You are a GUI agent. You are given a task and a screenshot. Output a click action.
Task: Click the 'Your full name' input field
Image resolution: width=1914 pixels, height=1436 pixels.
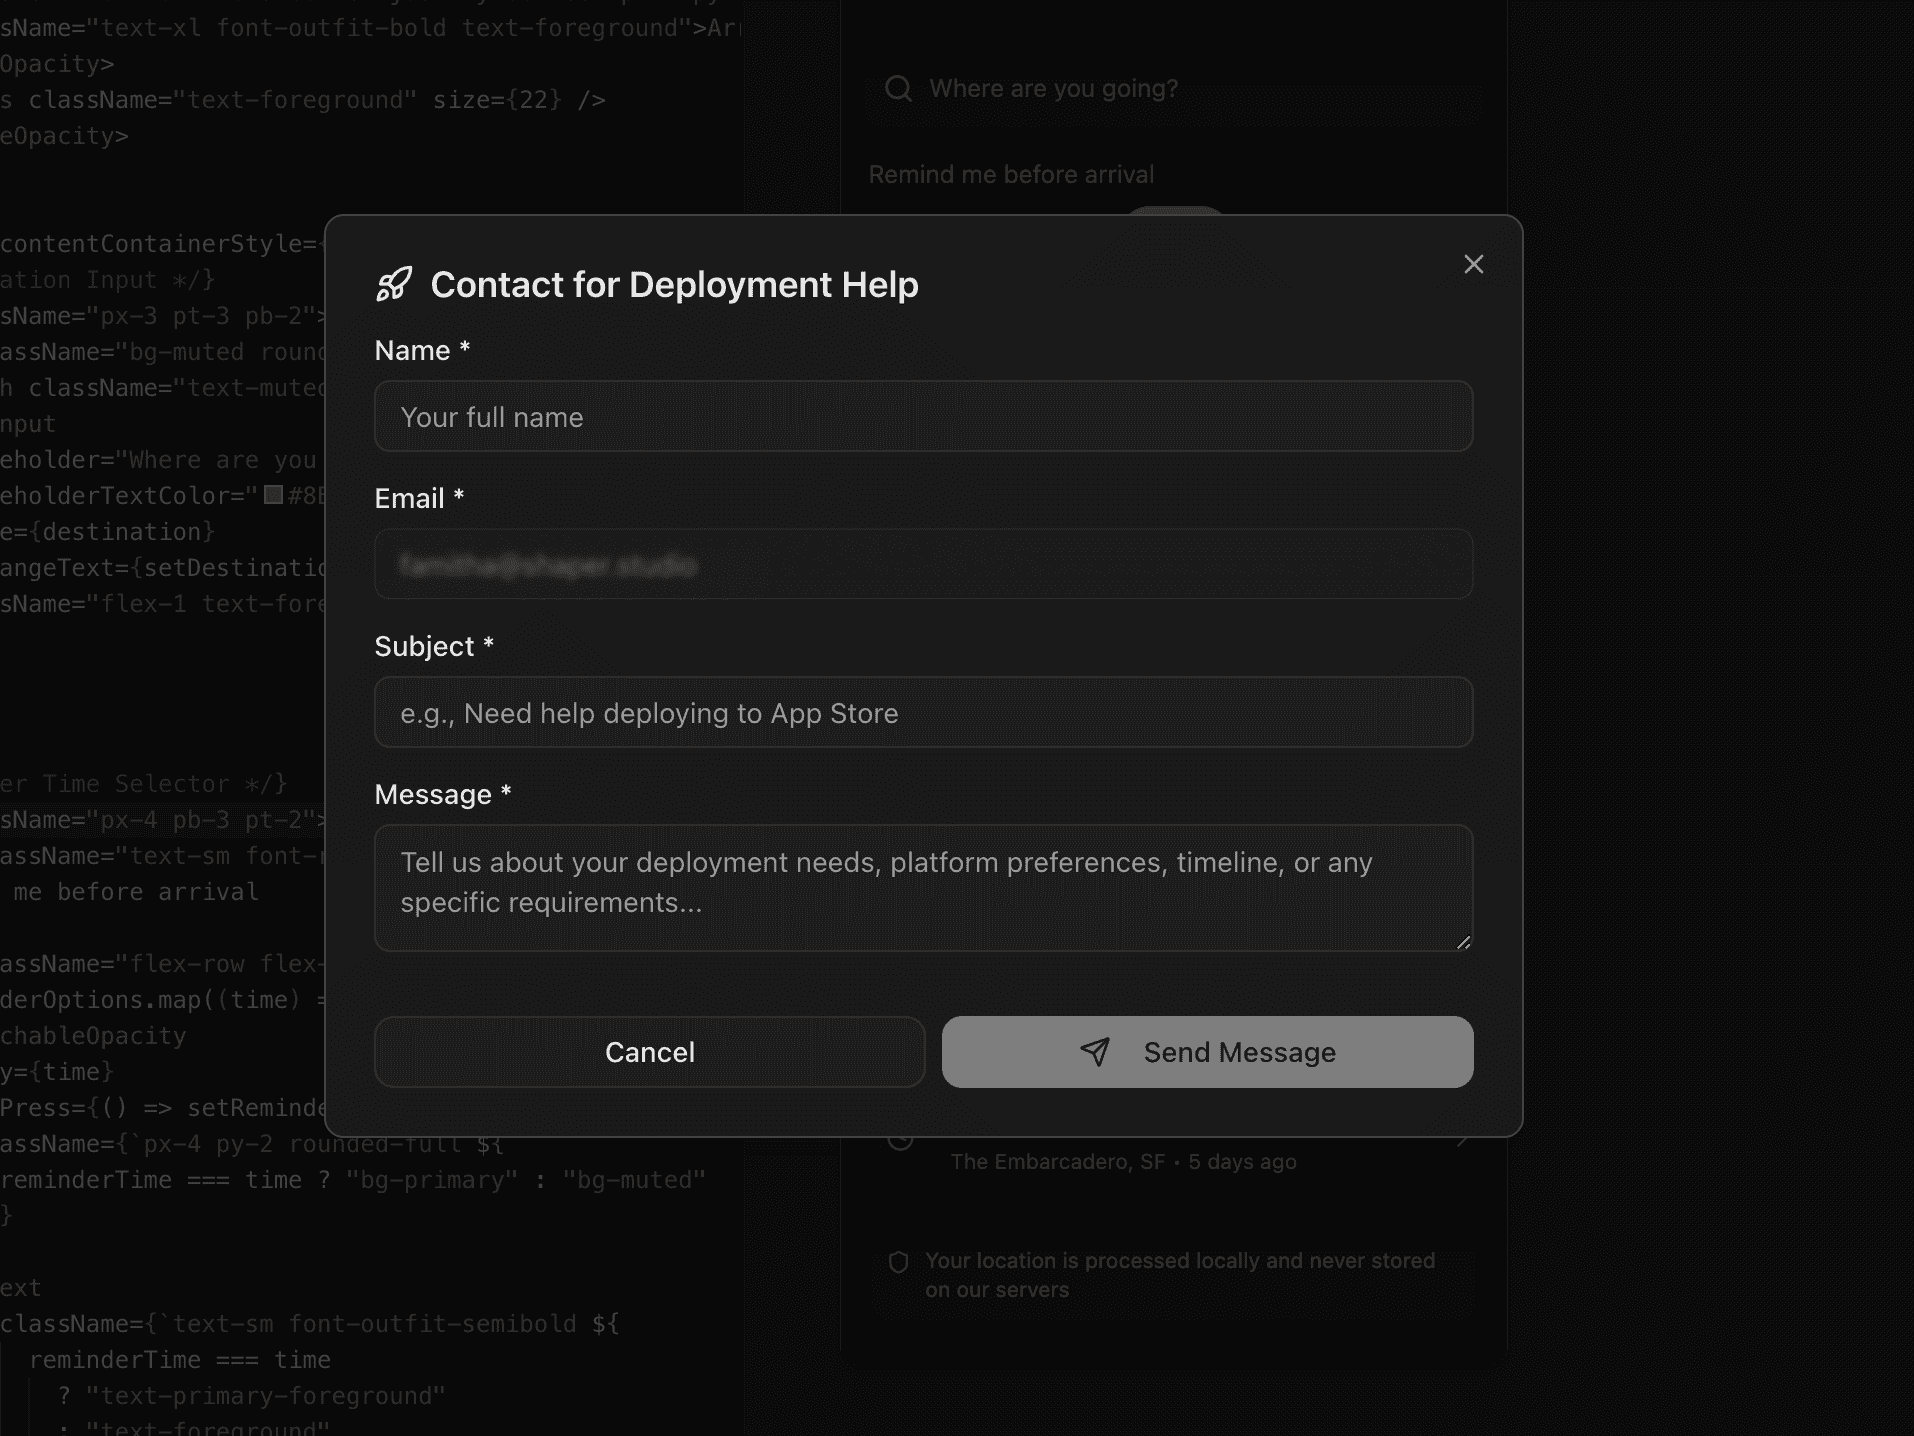[922, 417]
